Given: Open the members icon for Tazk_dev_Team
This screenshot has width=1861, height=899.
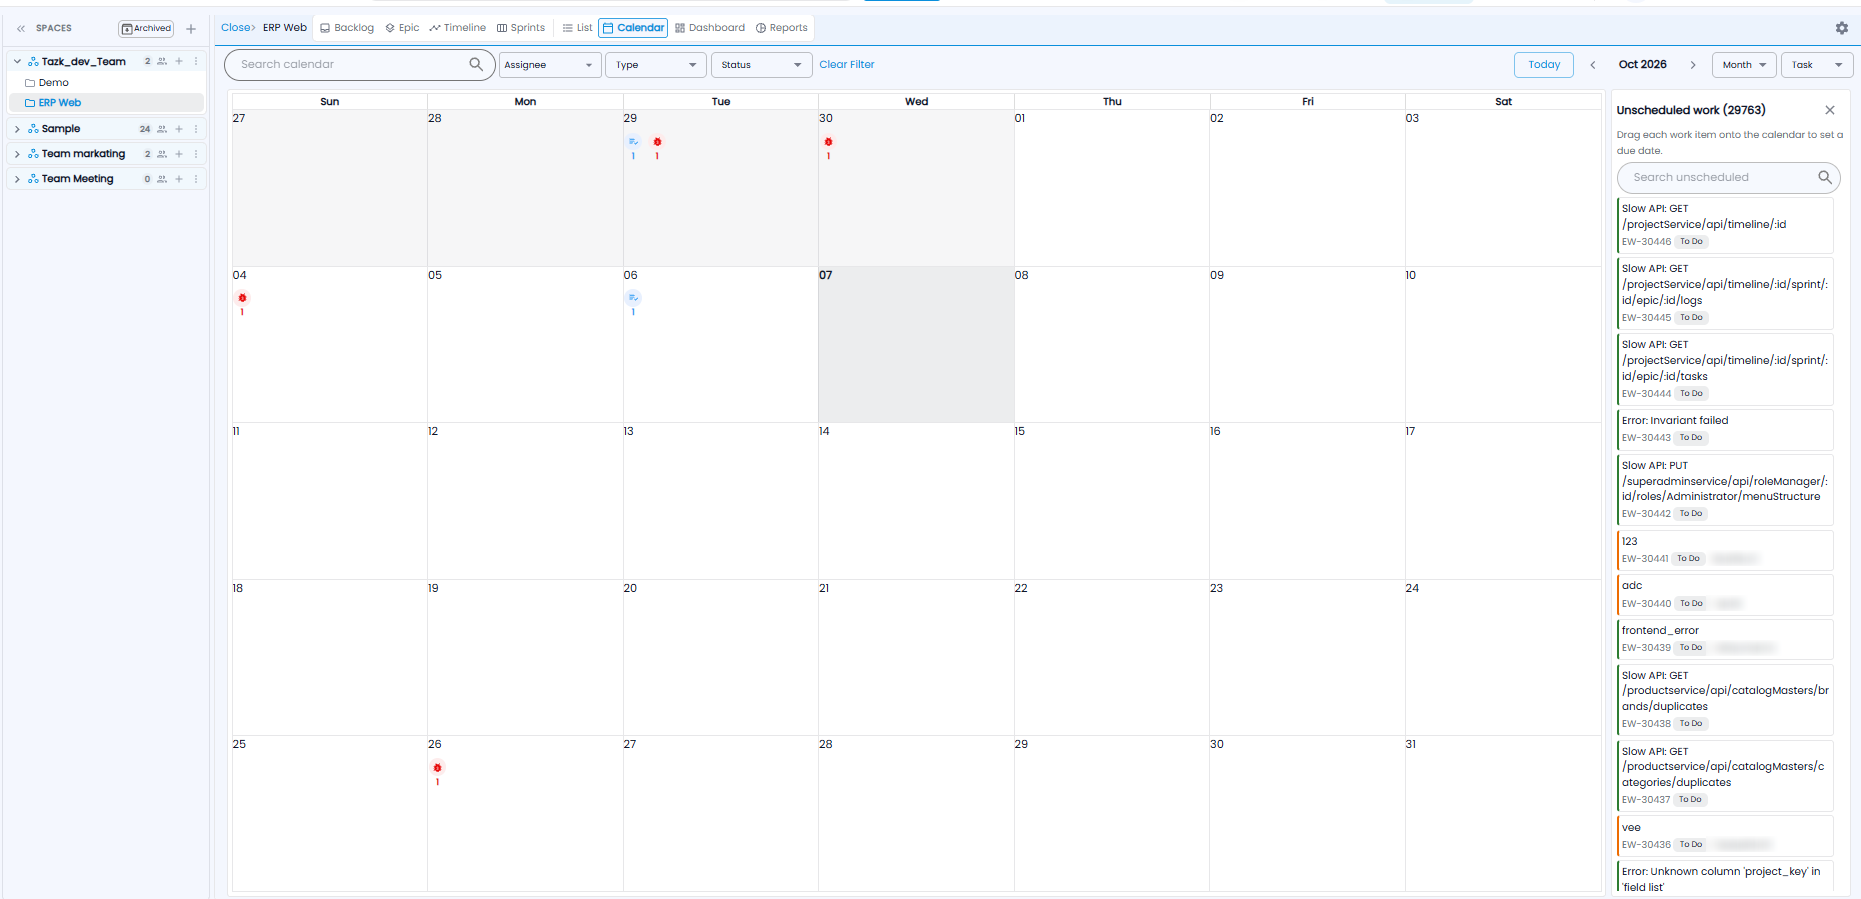Looking at the screenshot, I should [x=162, y=62].
